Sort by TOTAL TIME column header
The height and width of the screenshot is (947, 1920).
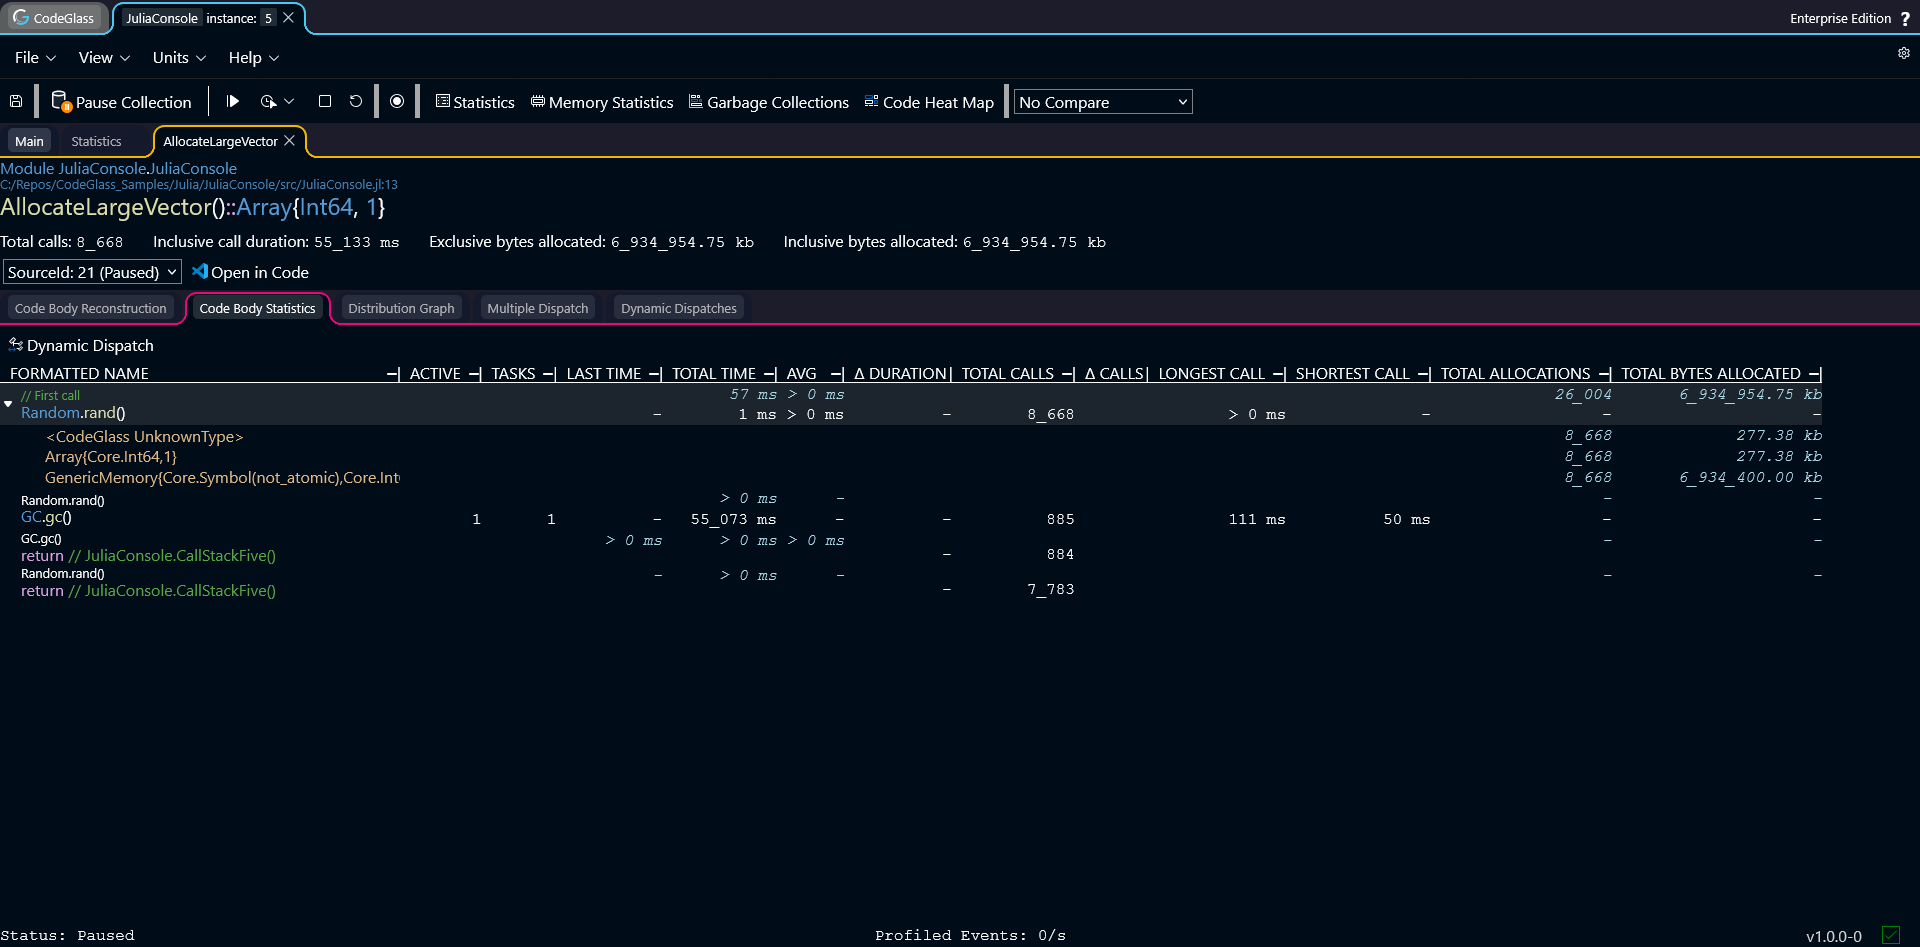coord(714,374)
